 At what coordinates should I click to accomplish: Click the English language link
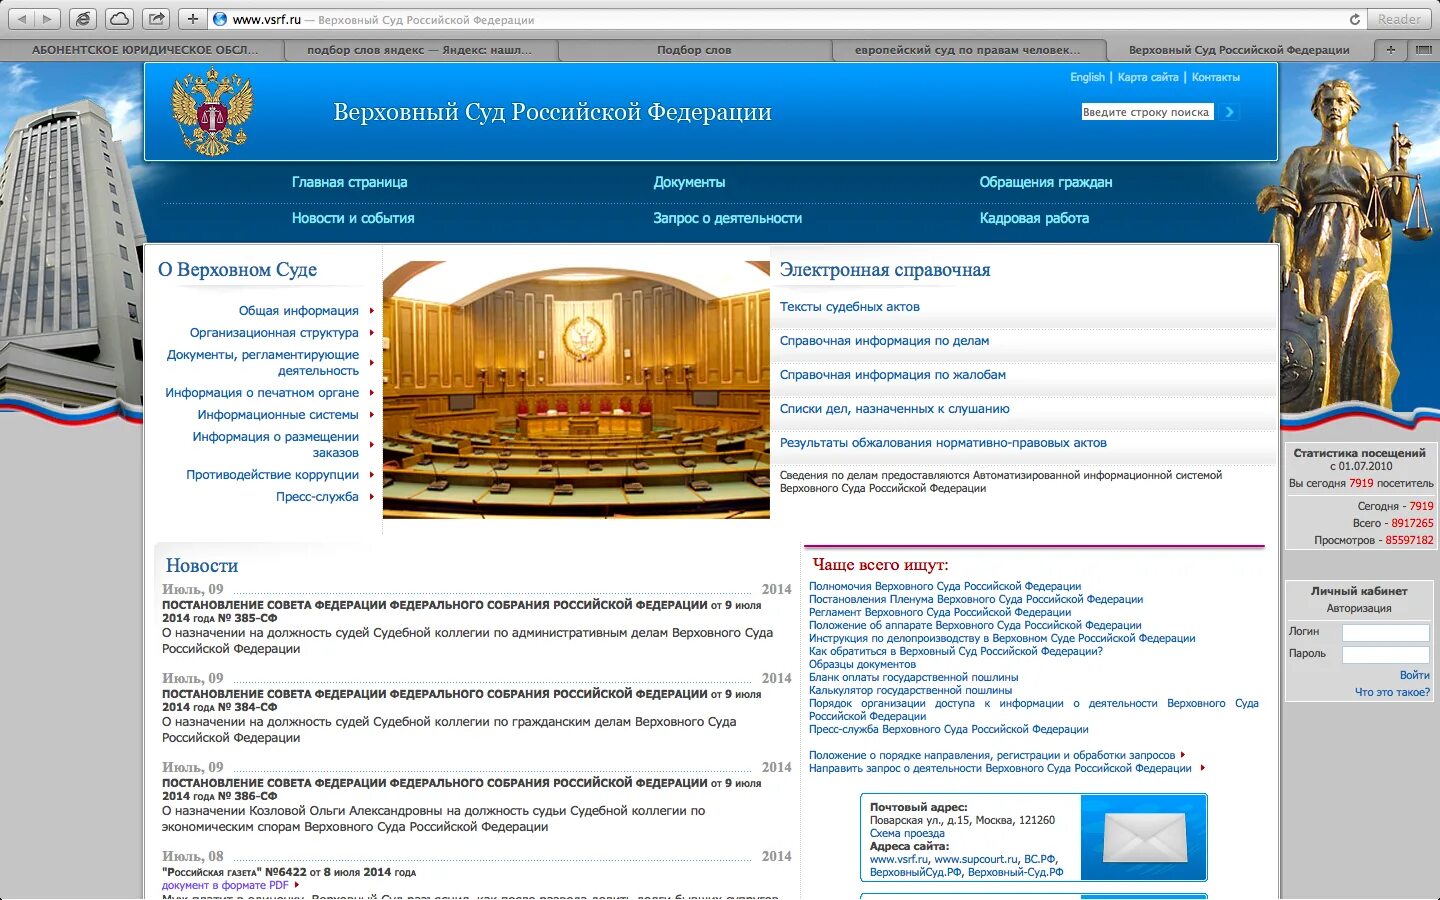[1086, 76]
